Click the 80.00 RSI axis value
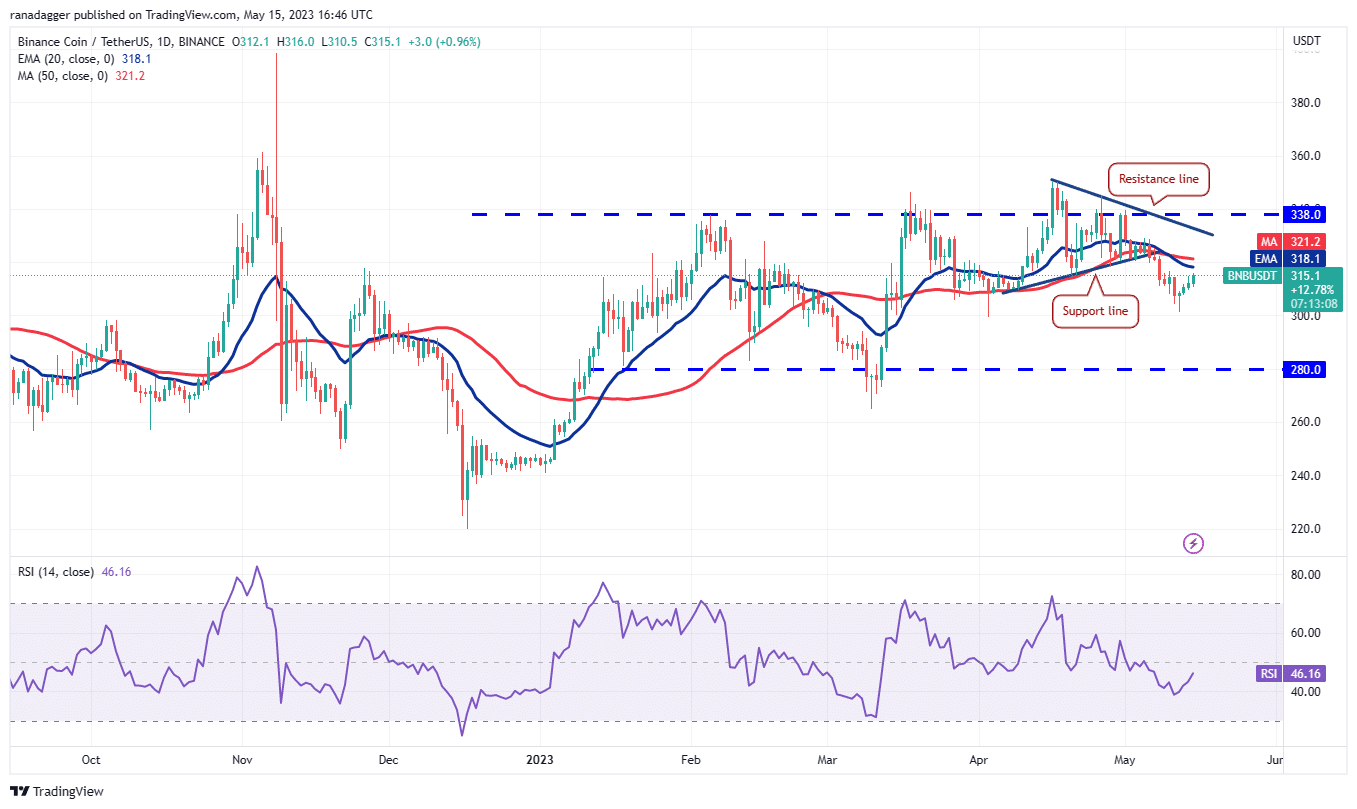 (x=1307, y=575)
